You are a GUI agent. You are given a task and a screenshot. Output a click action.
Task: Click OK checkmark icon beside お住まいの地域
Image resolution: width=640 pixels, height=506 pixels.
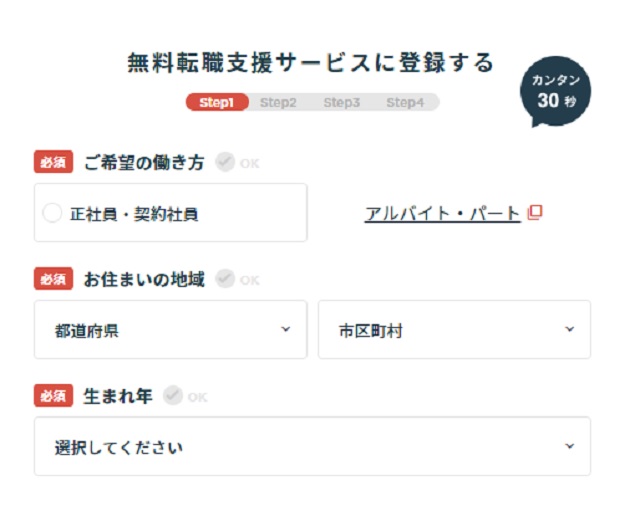click(x=225, y=279)
